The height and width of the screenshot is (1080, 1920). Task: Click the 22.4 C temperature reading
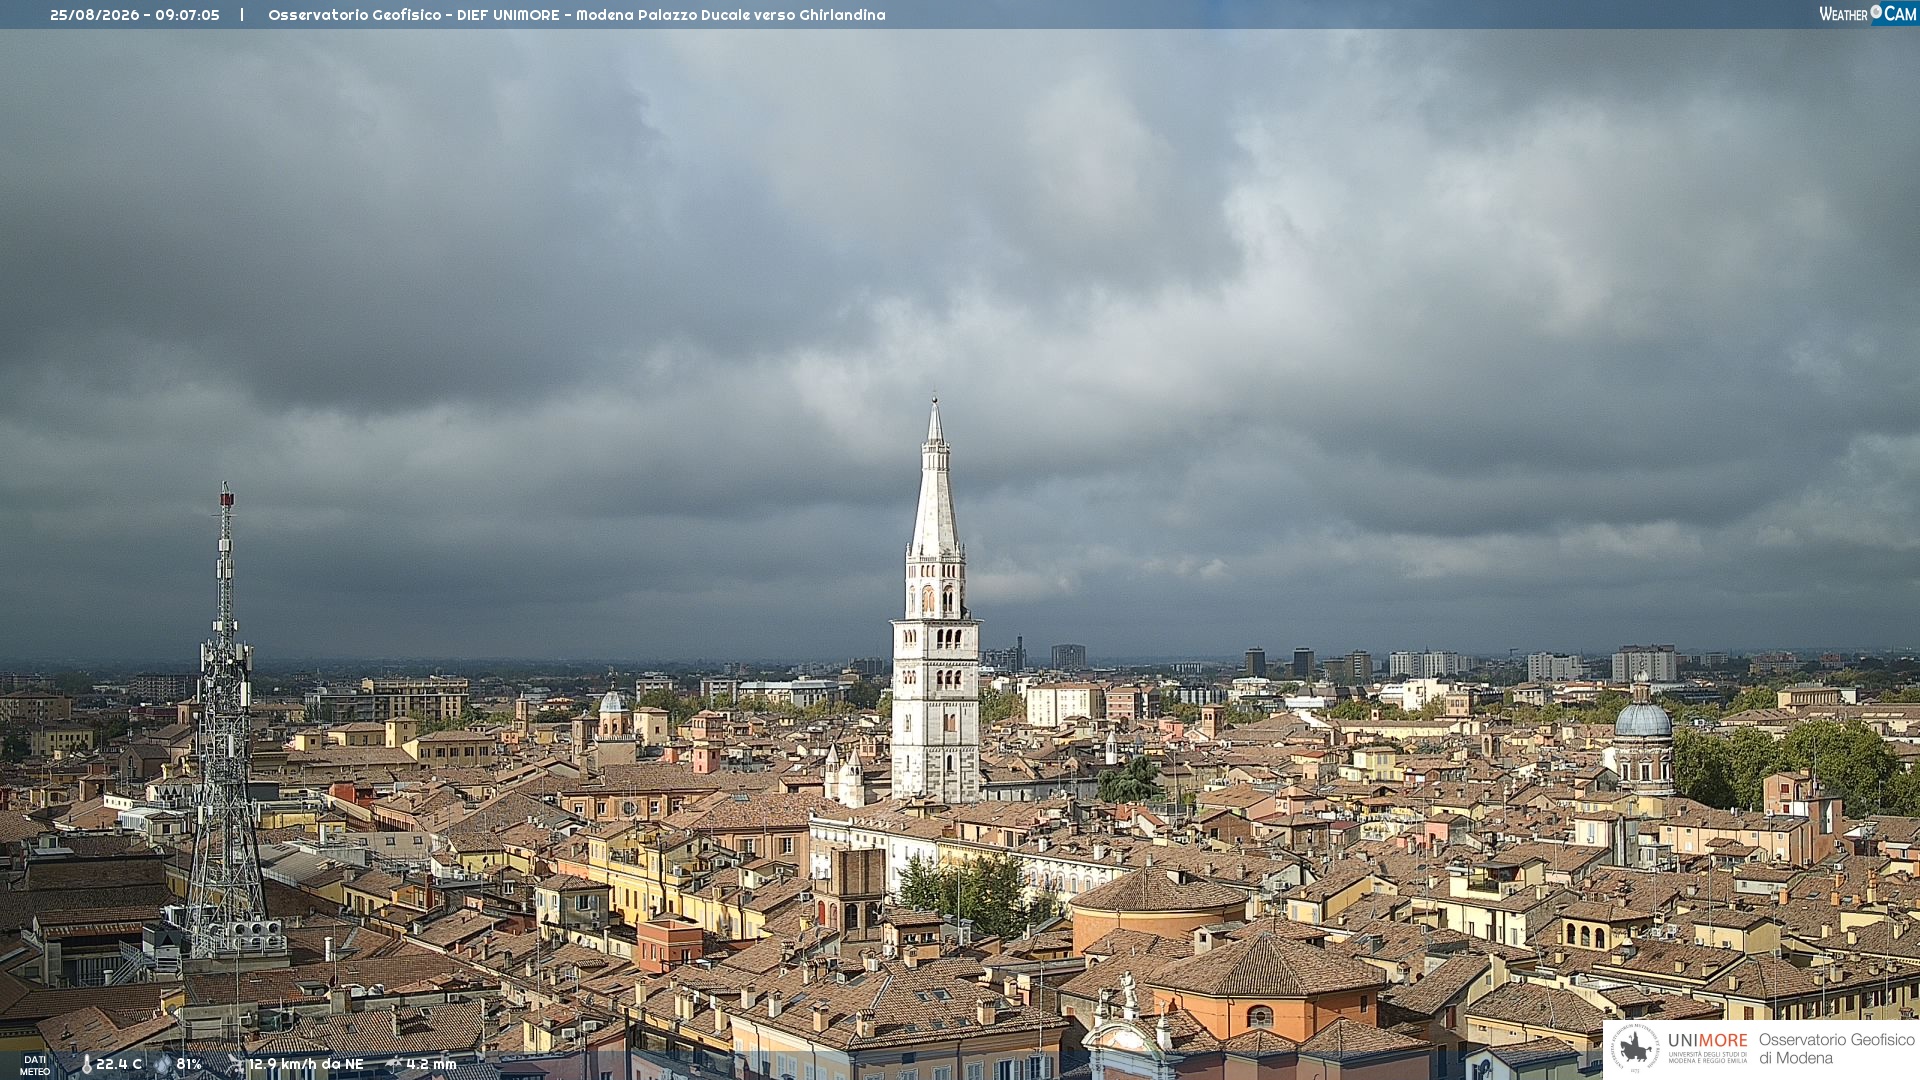(119, 1065)
